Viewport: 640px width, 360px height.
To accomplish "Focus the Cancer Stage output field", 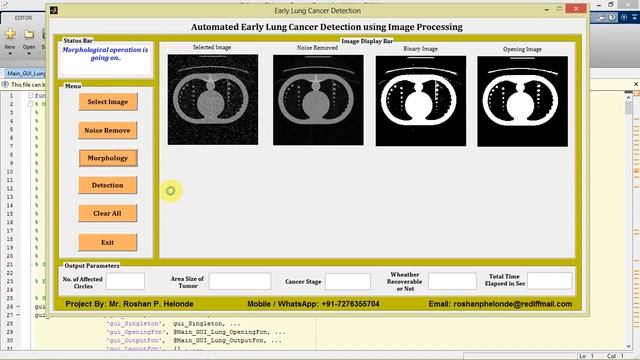I will pos(348,282).
